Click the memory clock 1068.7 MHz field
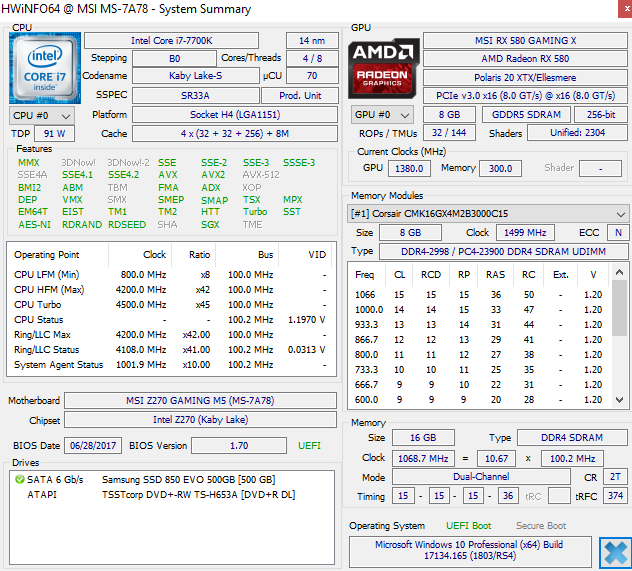632x571 pixels. [x=423, y=459]
